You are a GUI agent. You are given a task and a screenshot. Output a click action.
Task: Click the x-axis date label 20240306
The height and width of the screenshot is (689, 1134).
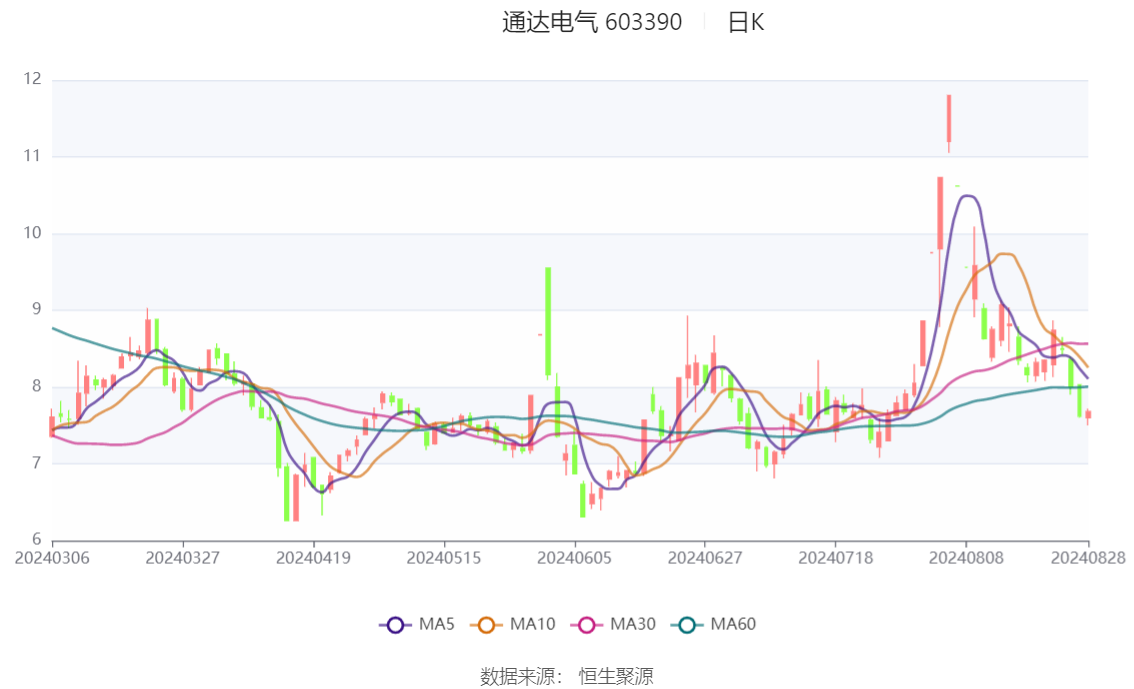click(52, 558)
